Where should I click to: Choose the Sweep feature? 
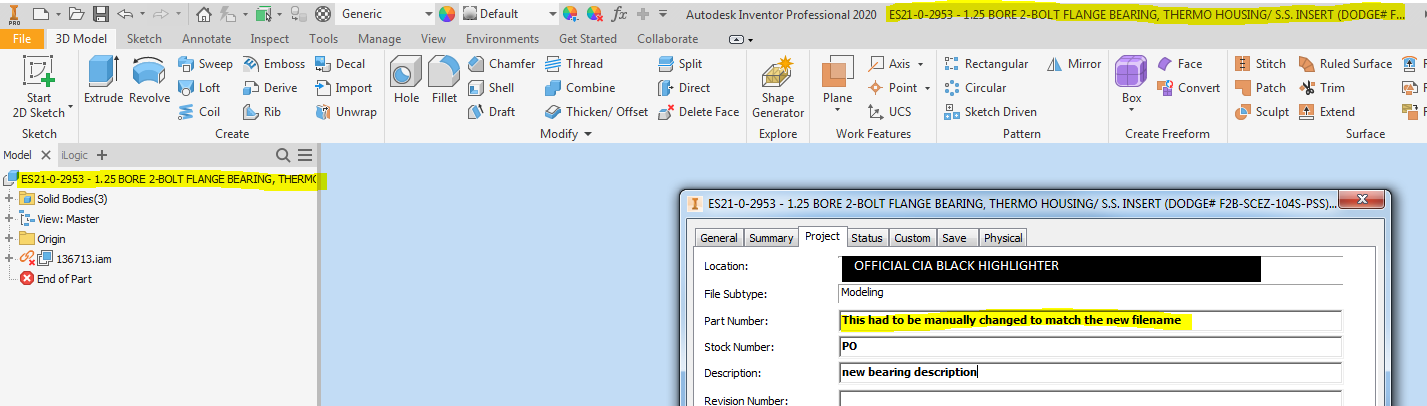tap(205, 63)
